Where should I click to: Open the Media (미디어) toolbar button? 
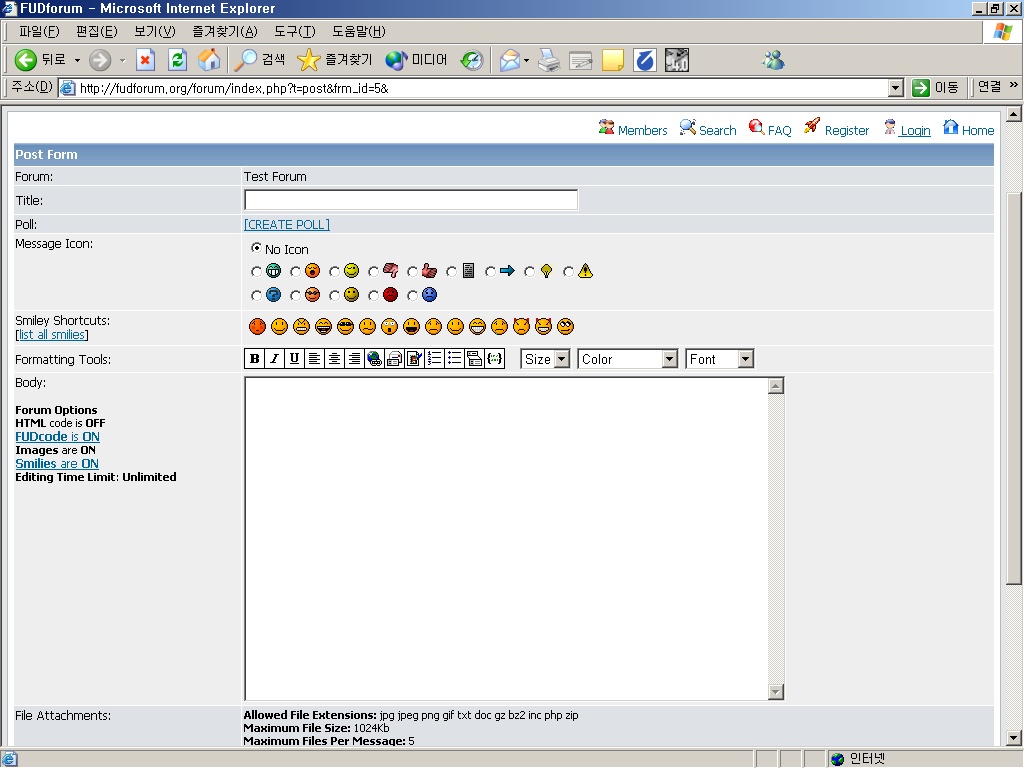[416, 60]
